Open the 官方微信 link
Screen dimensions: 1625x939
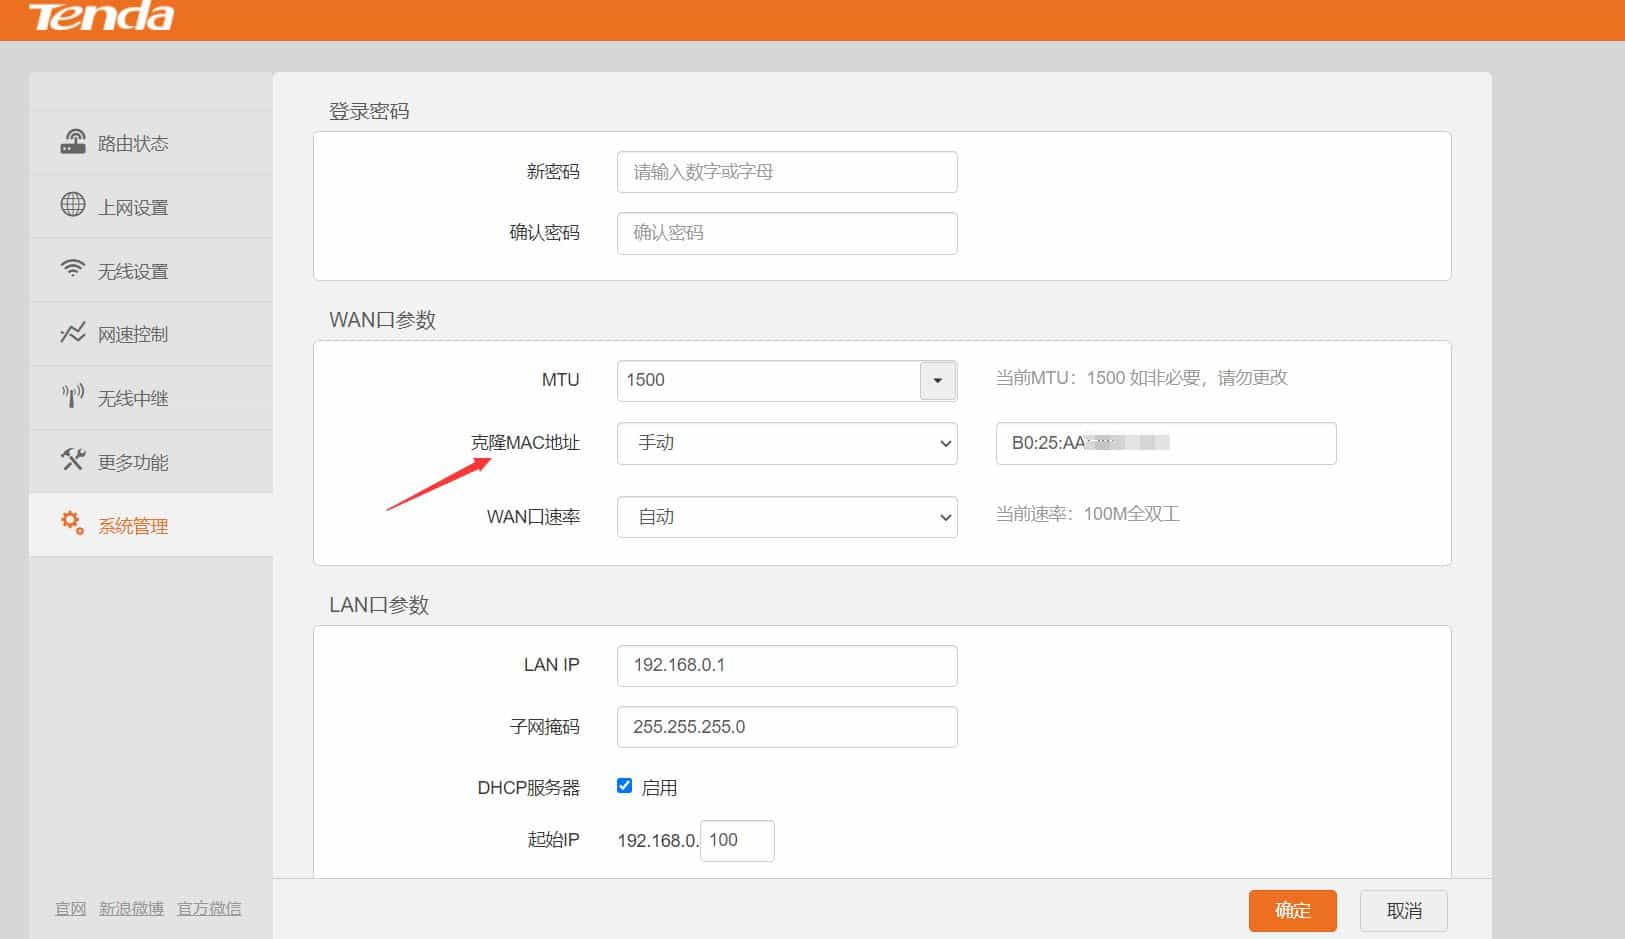209,908
